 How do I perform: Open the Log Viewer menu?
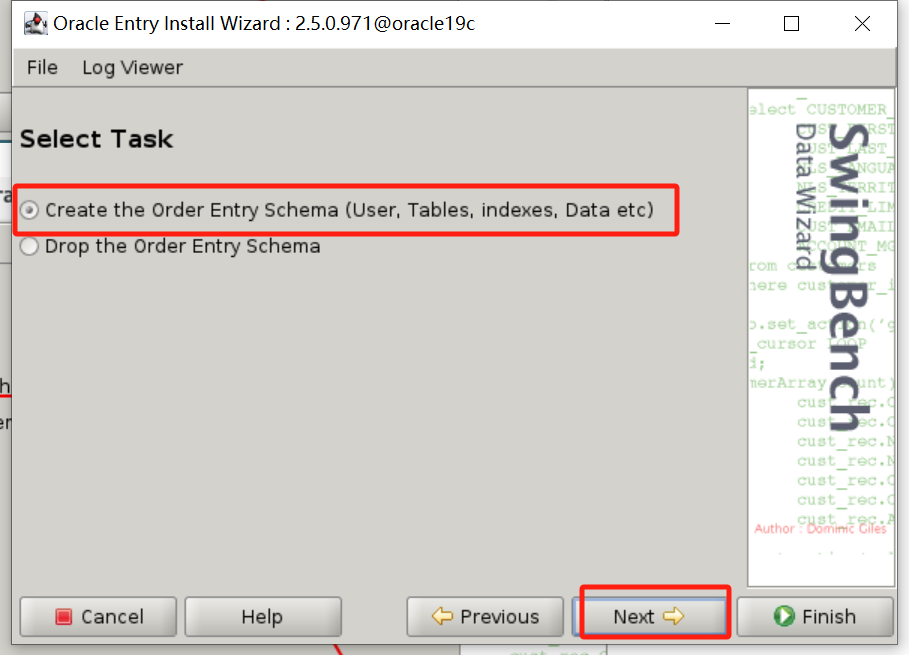point(132,68)
